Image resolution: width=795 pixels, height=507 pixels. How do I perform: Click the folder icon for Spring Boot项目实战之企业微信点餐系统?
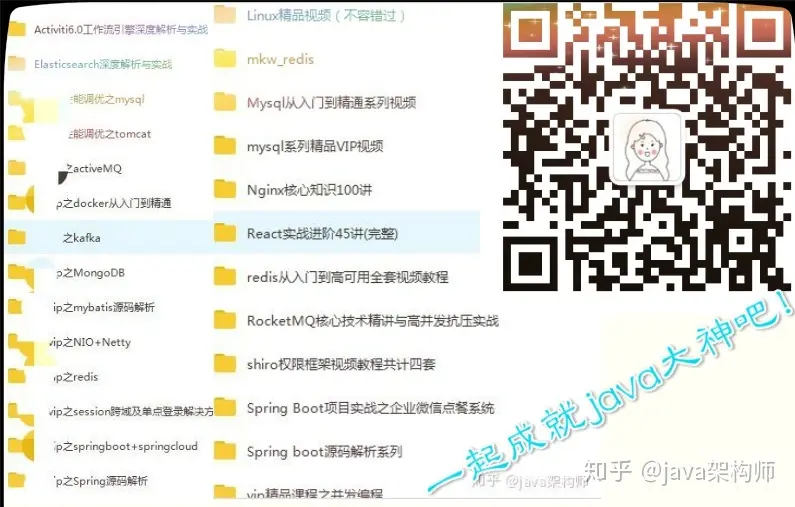(x=225, y=408)
